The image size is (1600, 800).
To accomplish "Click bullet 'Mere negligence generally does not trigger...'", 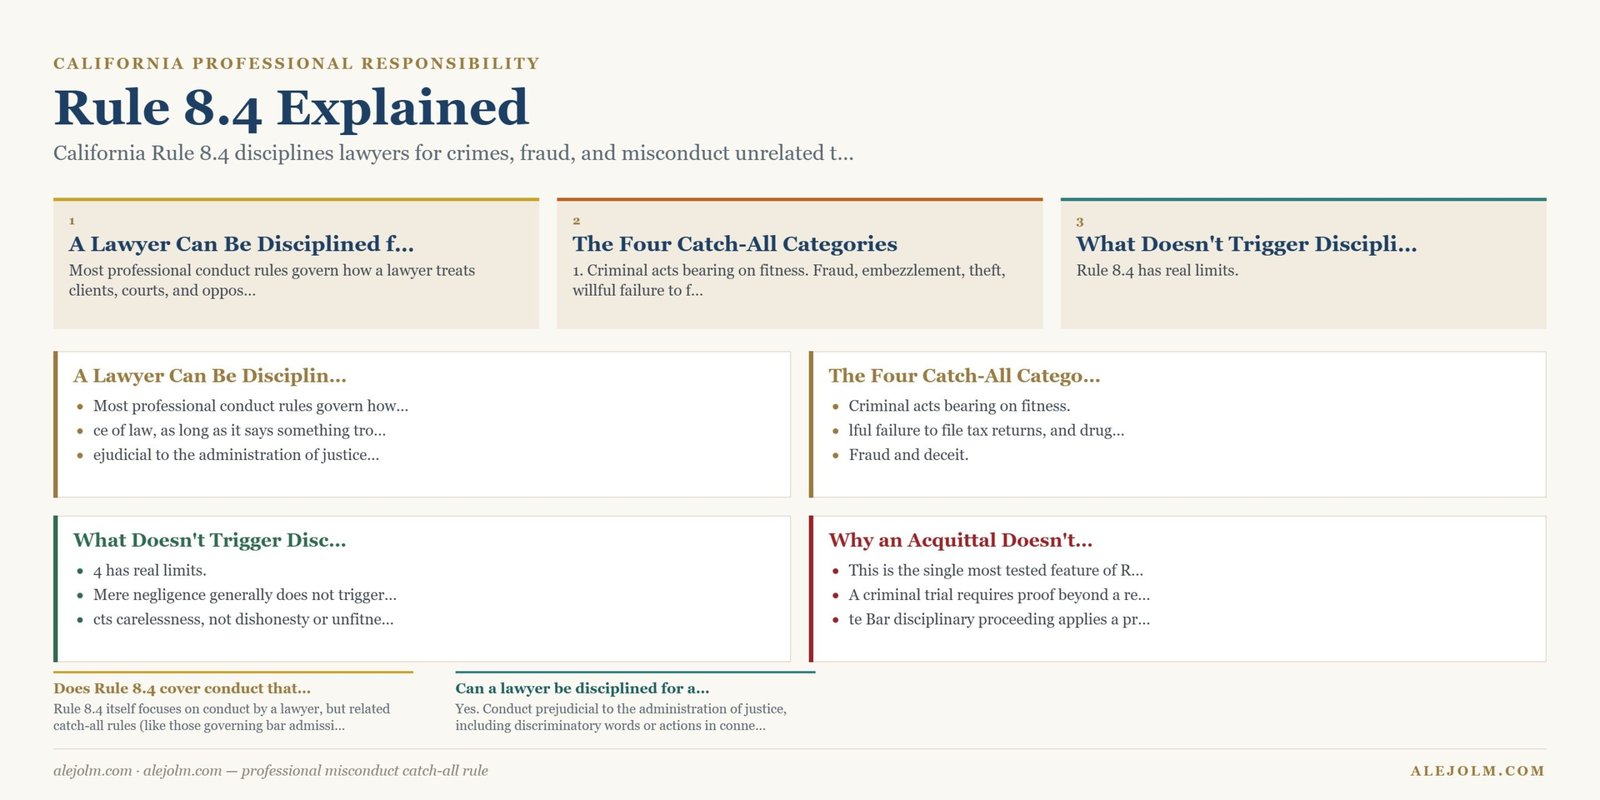I will 245,595.
